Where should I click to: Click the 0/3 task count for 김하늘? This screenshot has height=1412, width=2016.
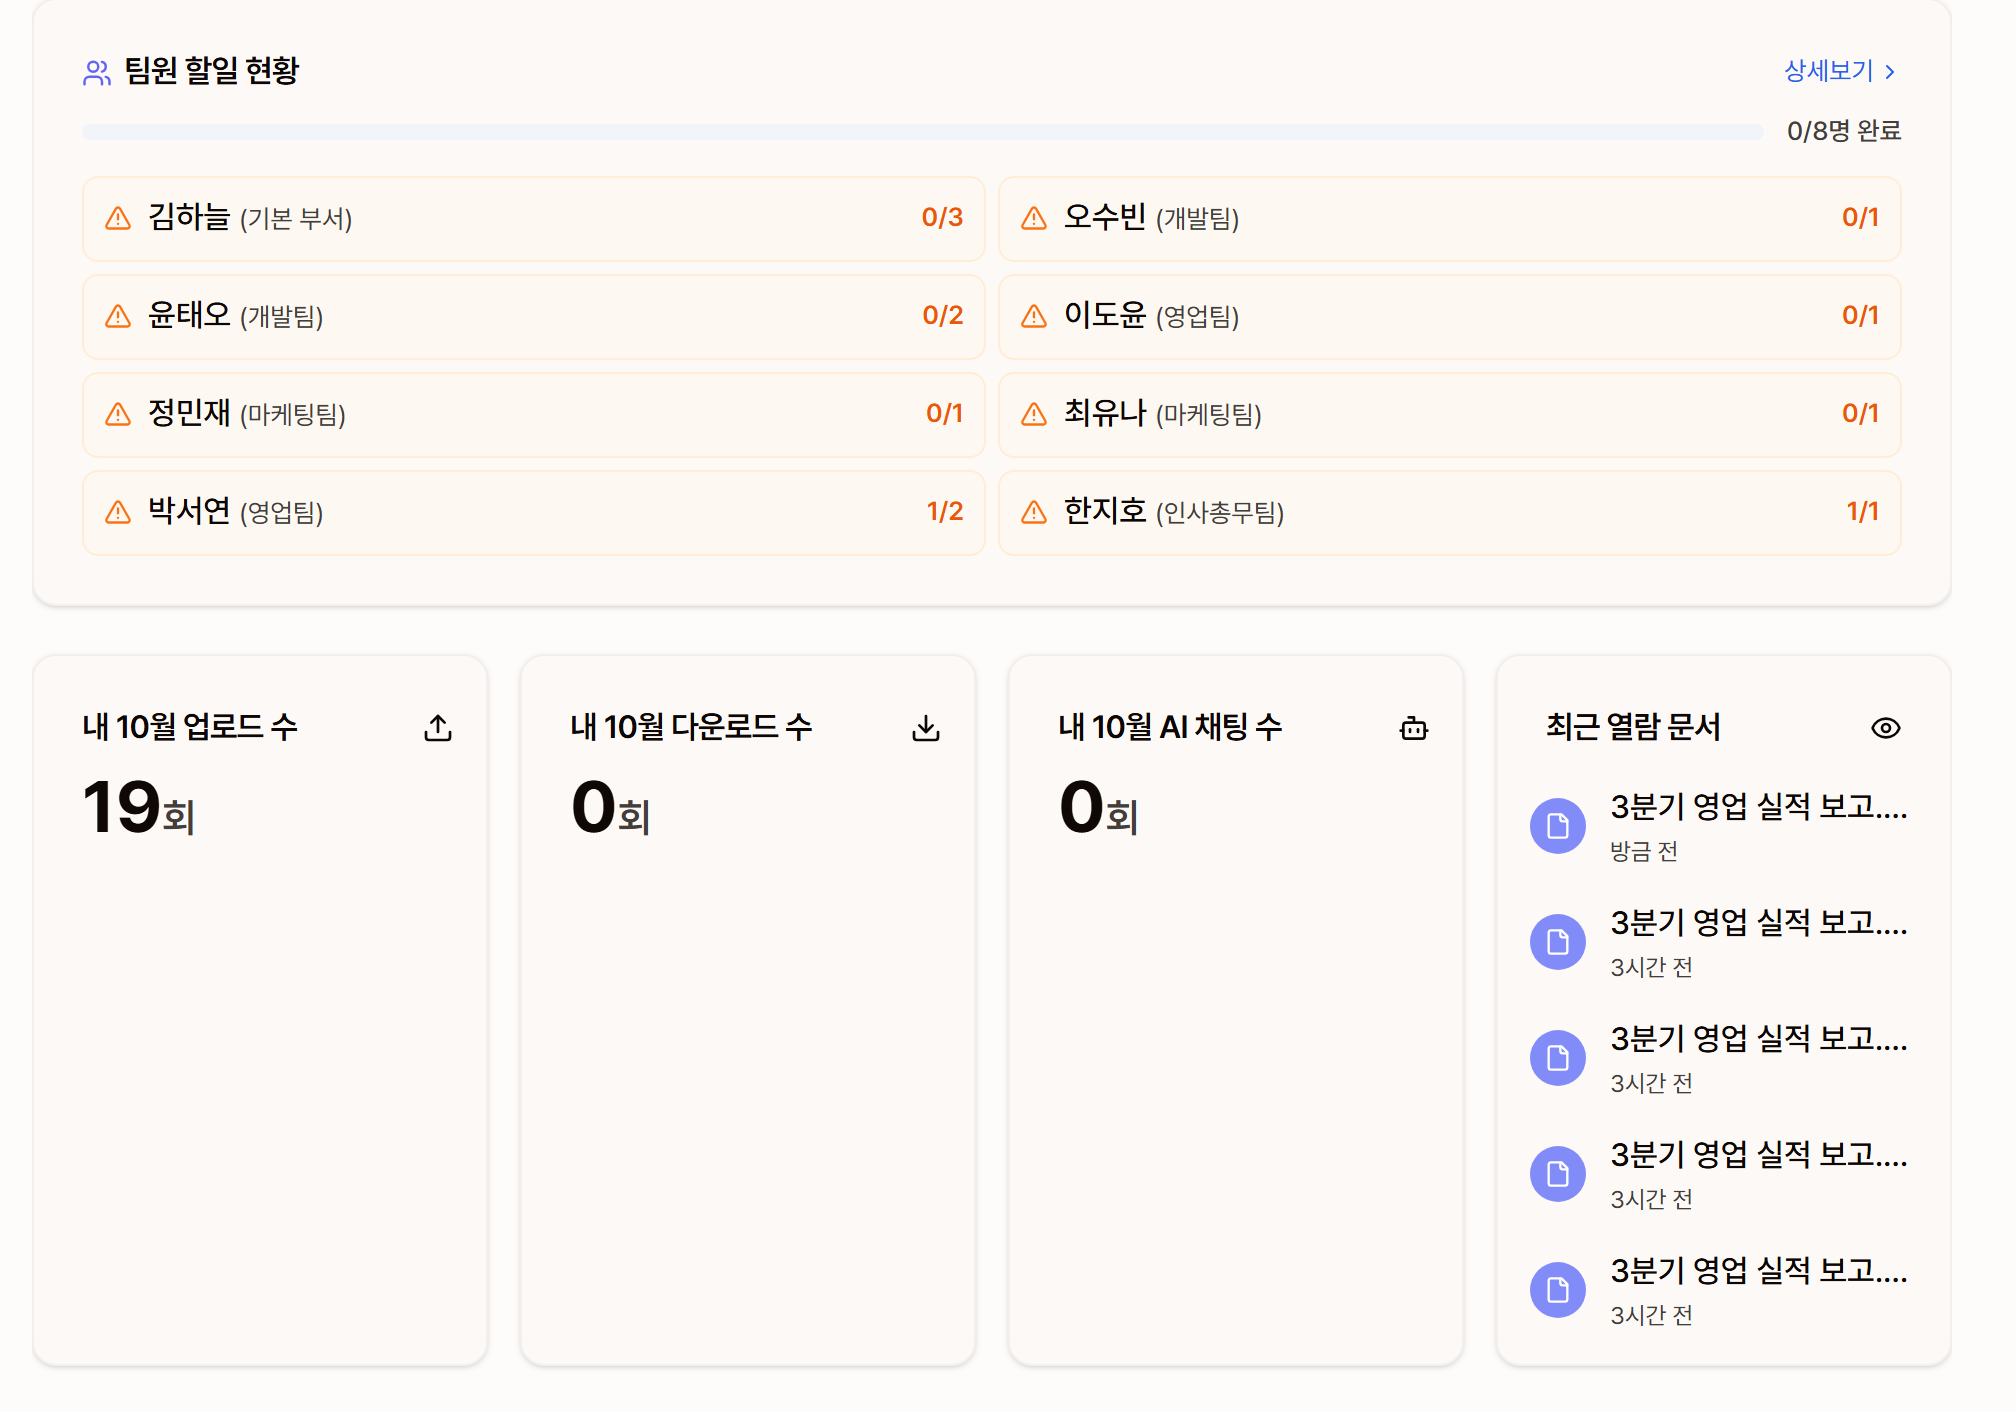pos(942,217)
